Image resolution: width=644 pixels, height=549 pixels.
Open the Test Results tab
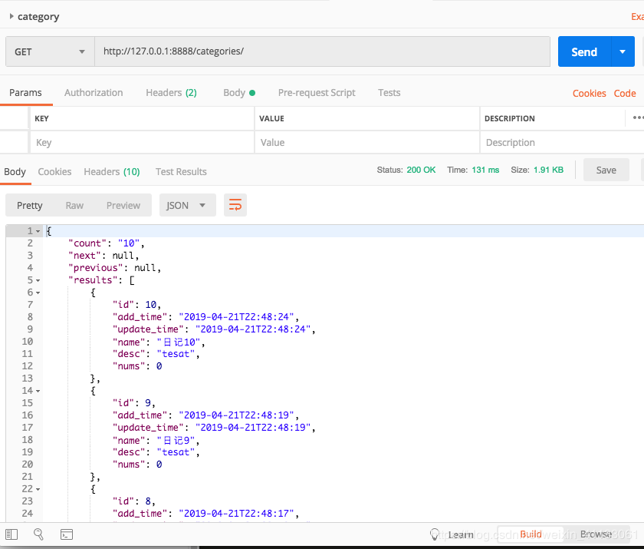point(181,172)
